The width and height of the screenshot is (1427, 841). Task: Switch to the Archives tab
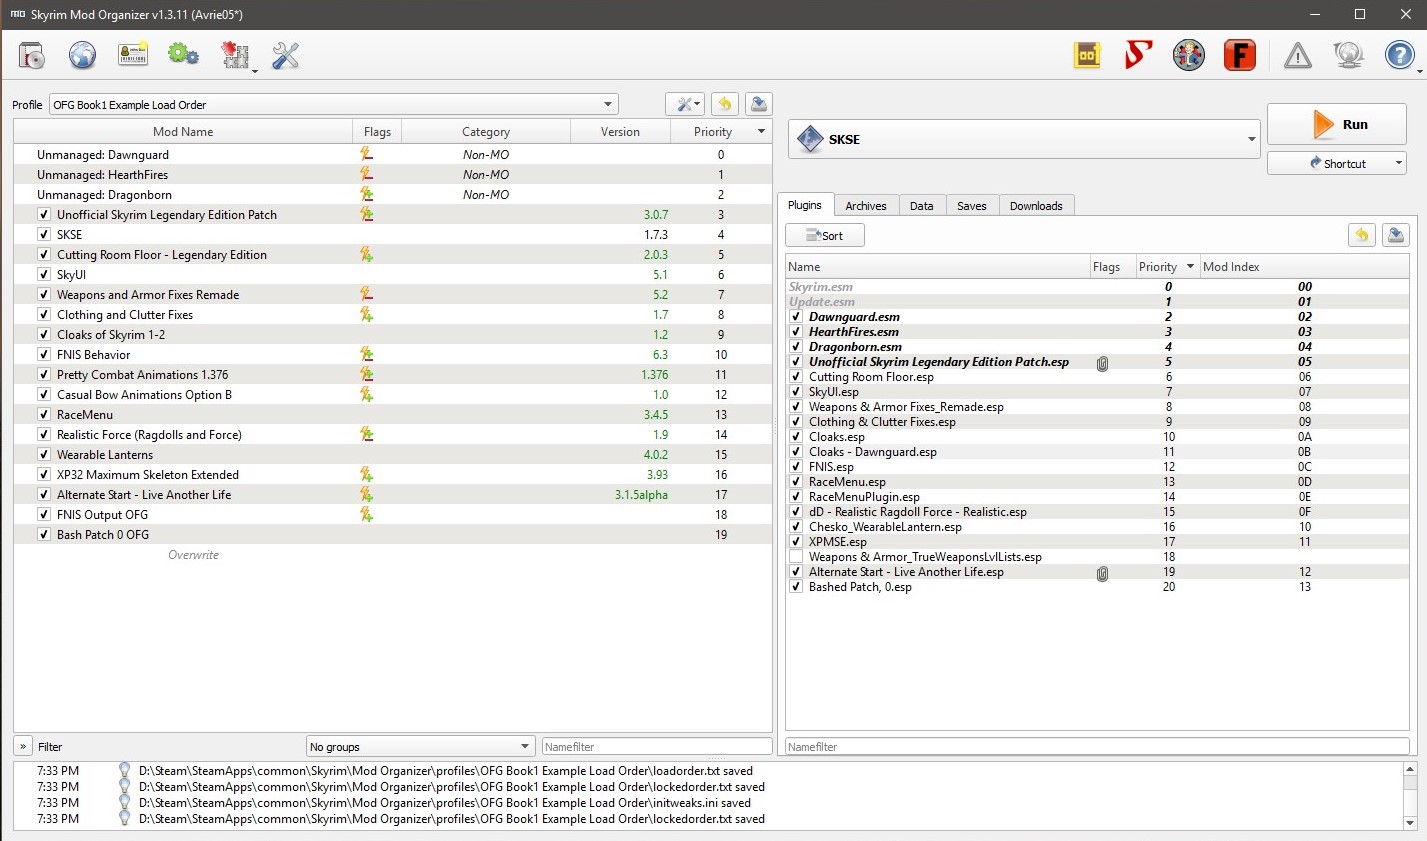(866, 206)
